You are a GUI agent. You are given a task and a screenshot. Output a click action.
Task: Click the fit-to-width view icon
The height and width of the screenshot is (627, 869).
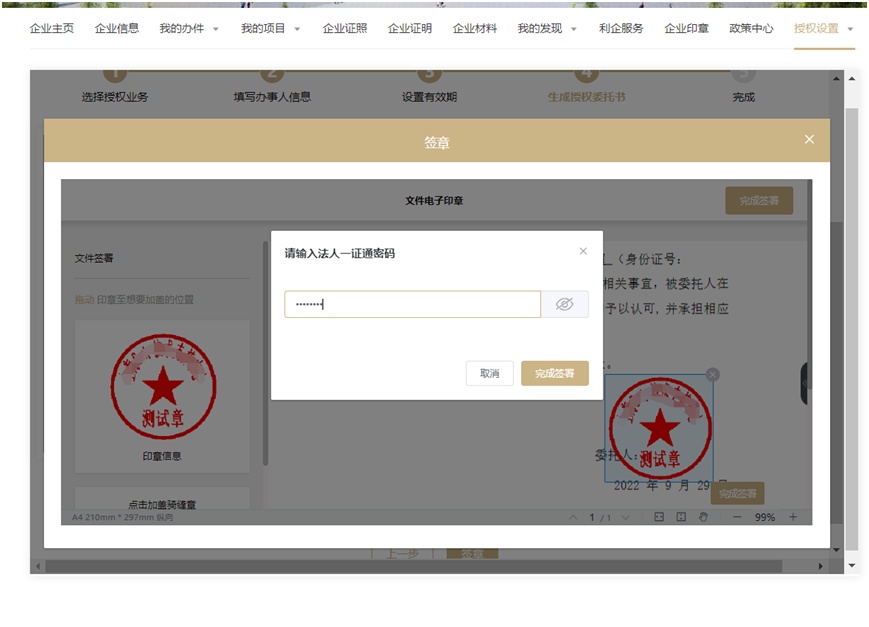coord(659,517)
